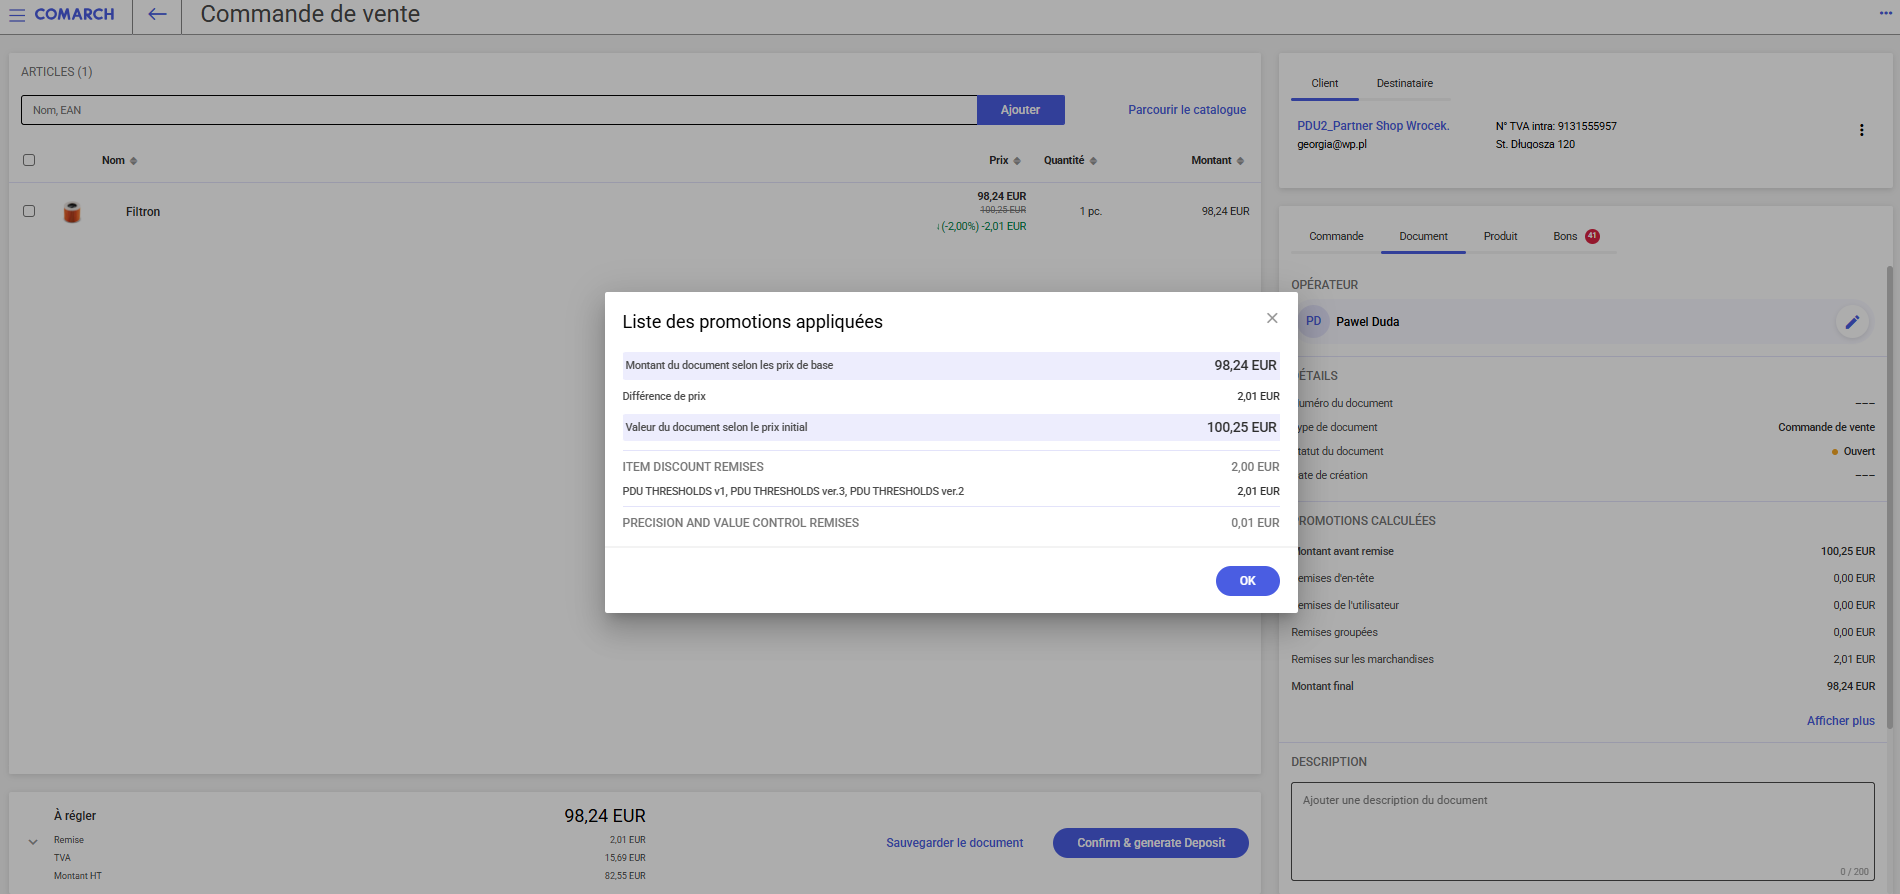1900x894 pixels.
Task: Open the Destinataire tab
Action: click(1404, 84)
